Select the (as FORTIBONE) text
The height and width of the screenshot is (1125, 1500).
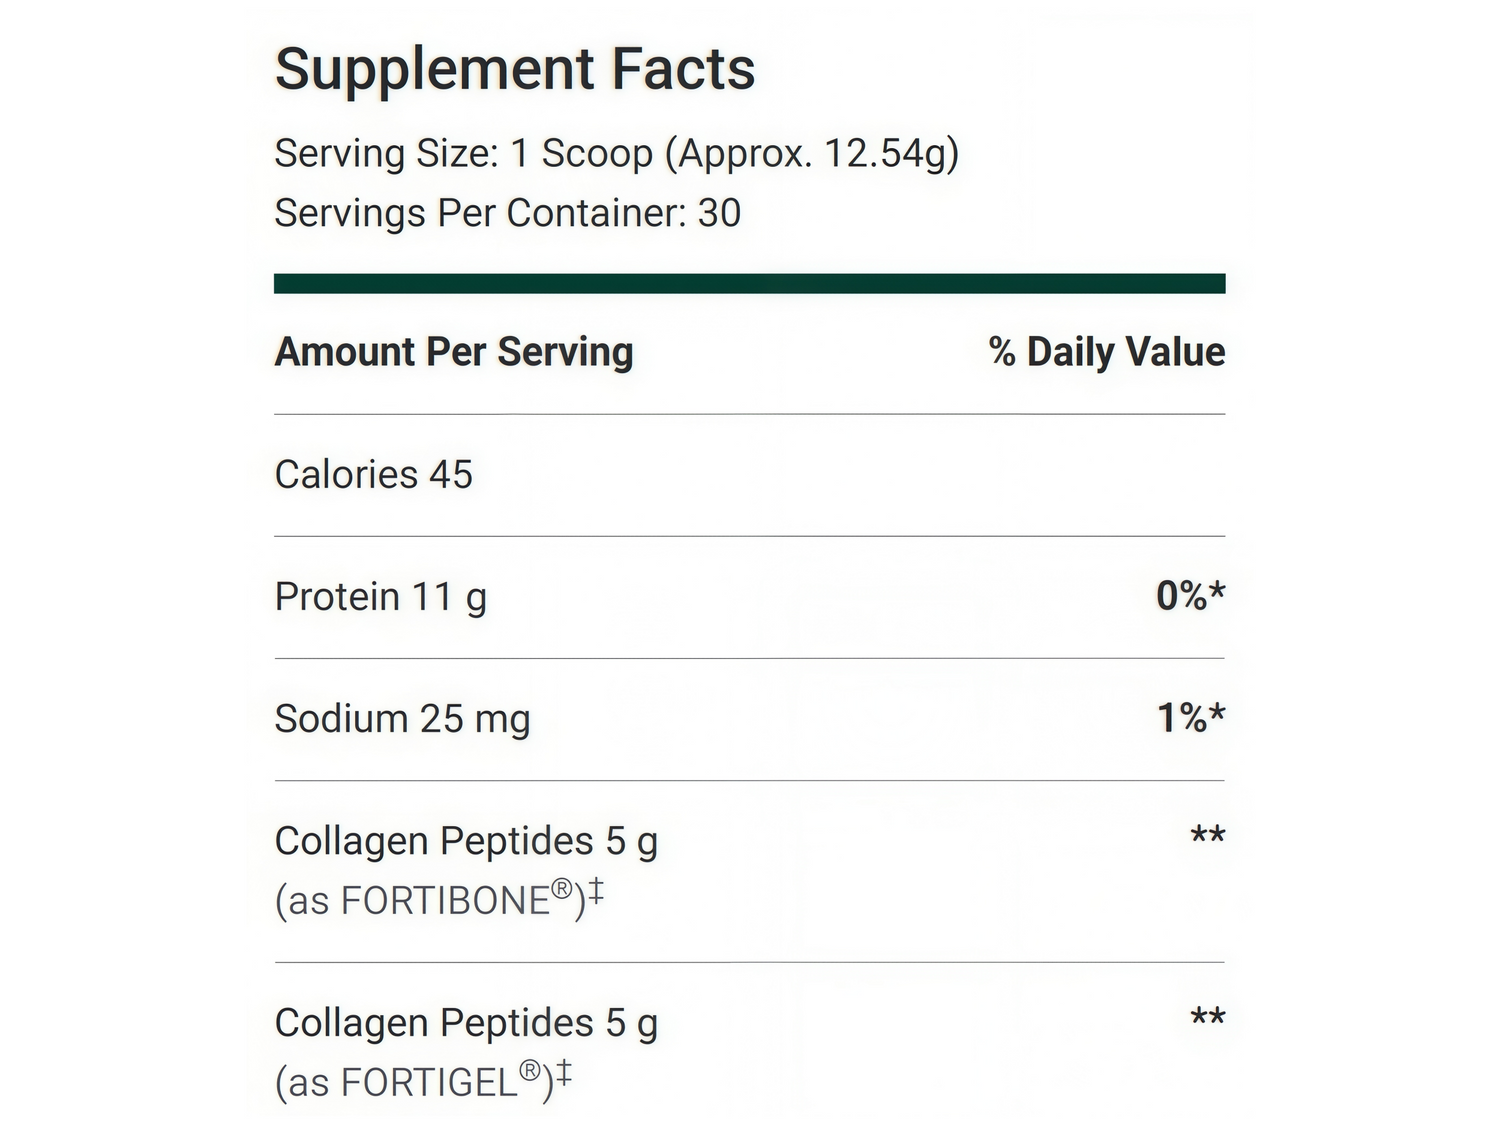click(428, 901)
